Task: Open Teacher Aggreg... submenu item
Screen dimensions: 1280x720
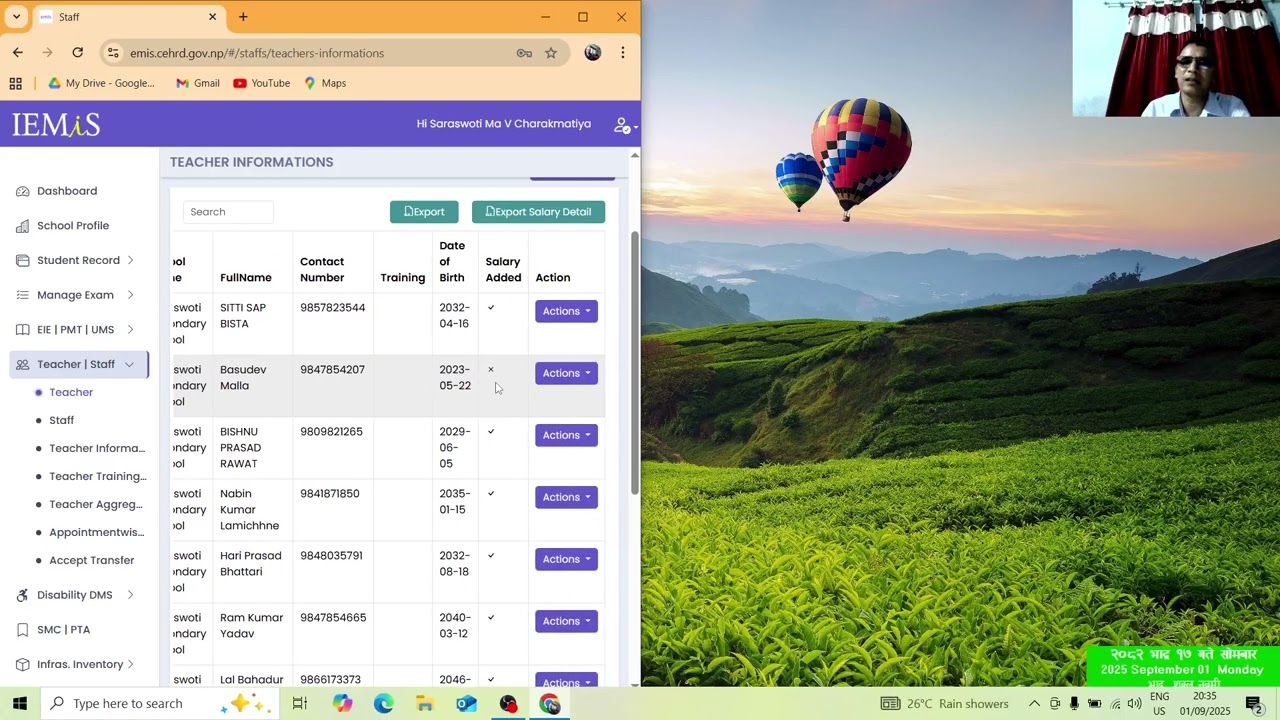Action: tap(96, 504)
